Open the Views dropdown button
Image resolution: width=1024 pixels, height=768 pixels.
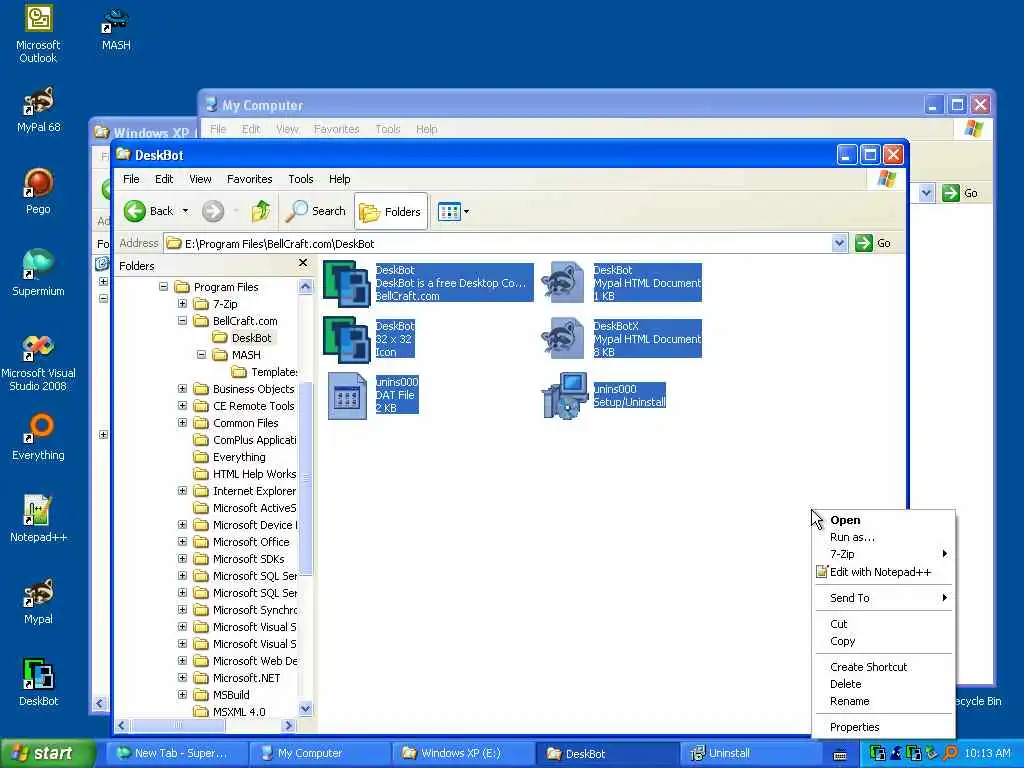(x=453, y=212)
